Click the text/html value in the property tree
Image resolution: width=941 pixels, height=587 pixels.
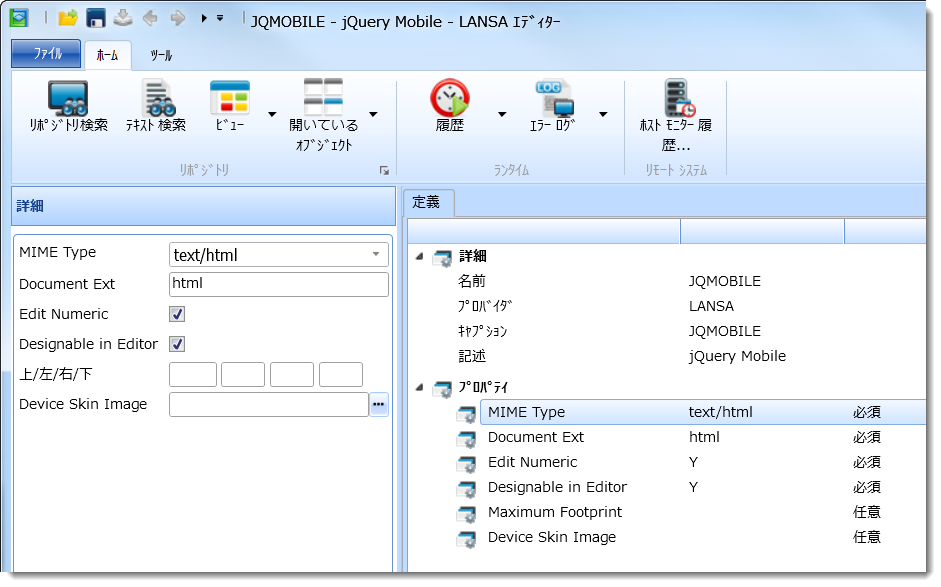(x=720, y=412)
